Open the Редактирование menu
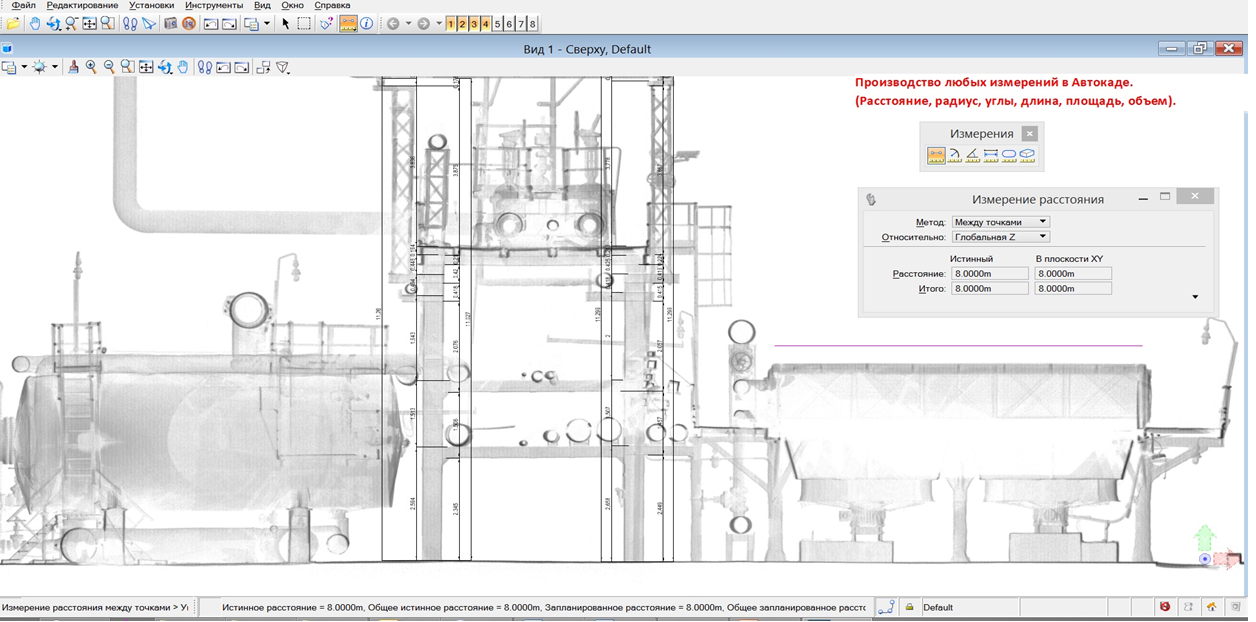The width and height of the screenshot is (1256, 622). tap(82, 5)
